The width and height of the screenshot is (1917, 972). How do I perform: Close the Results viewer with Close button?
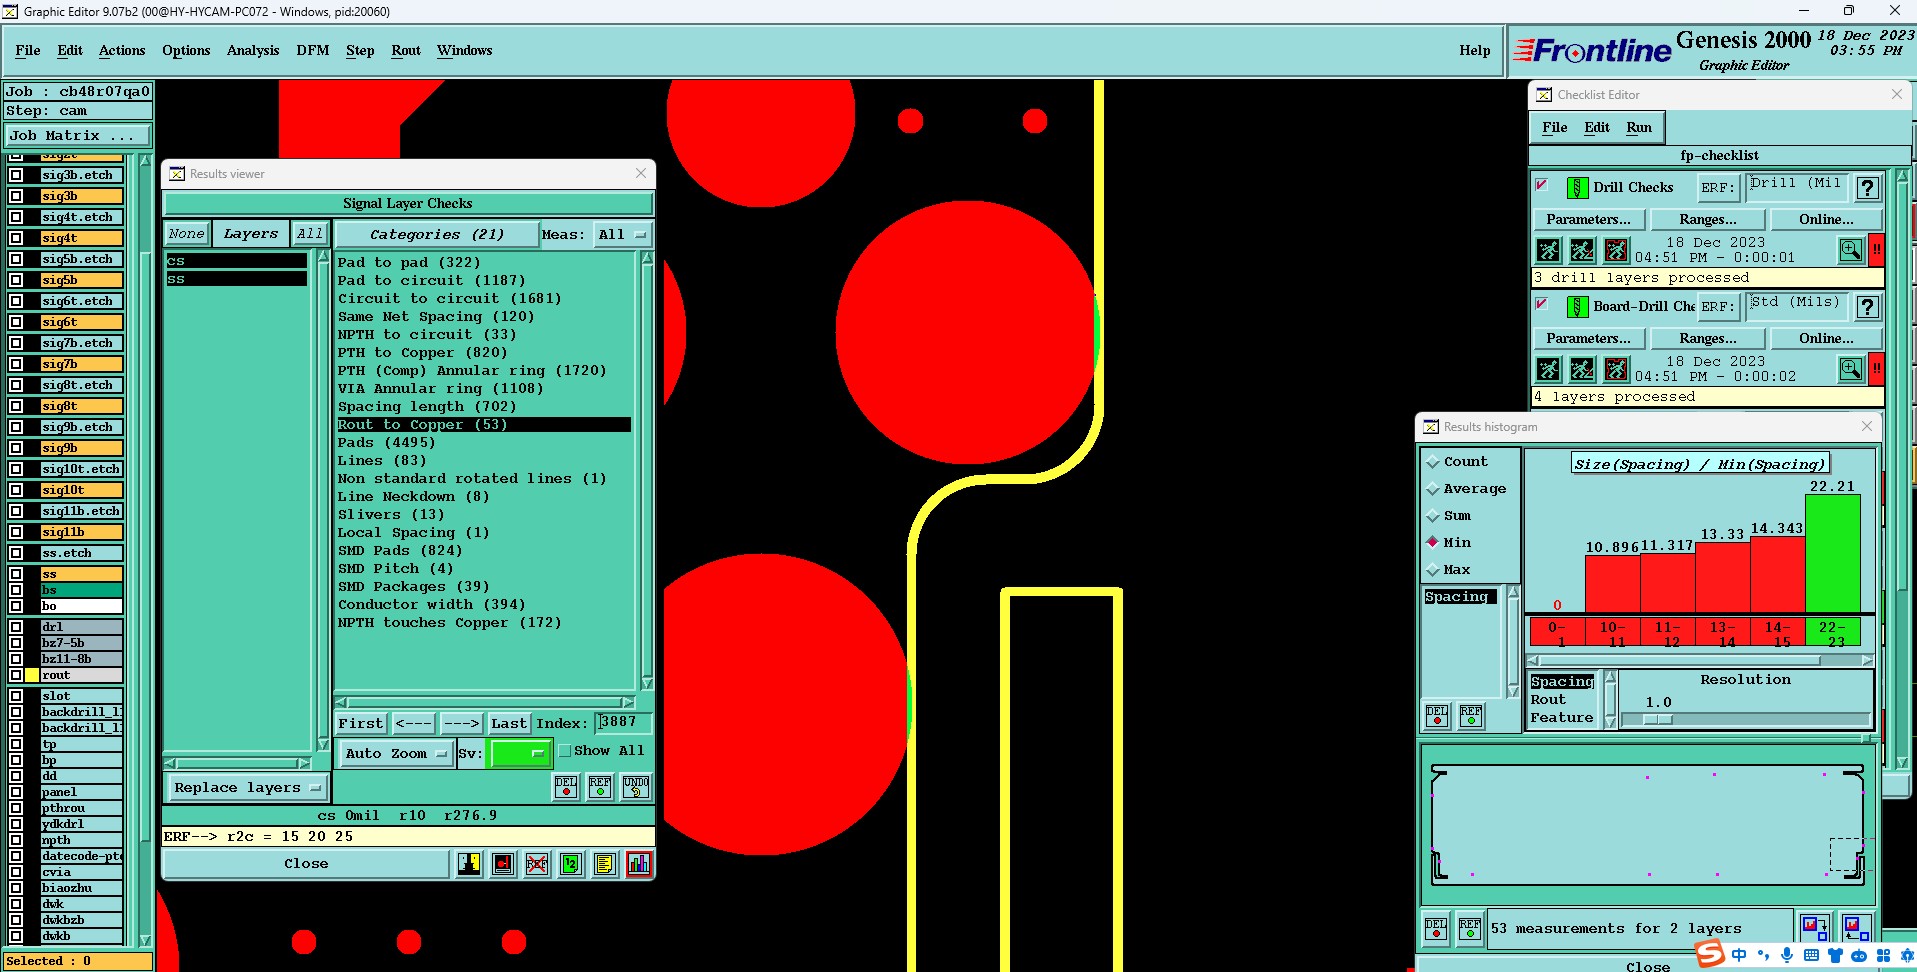point(306,864)
